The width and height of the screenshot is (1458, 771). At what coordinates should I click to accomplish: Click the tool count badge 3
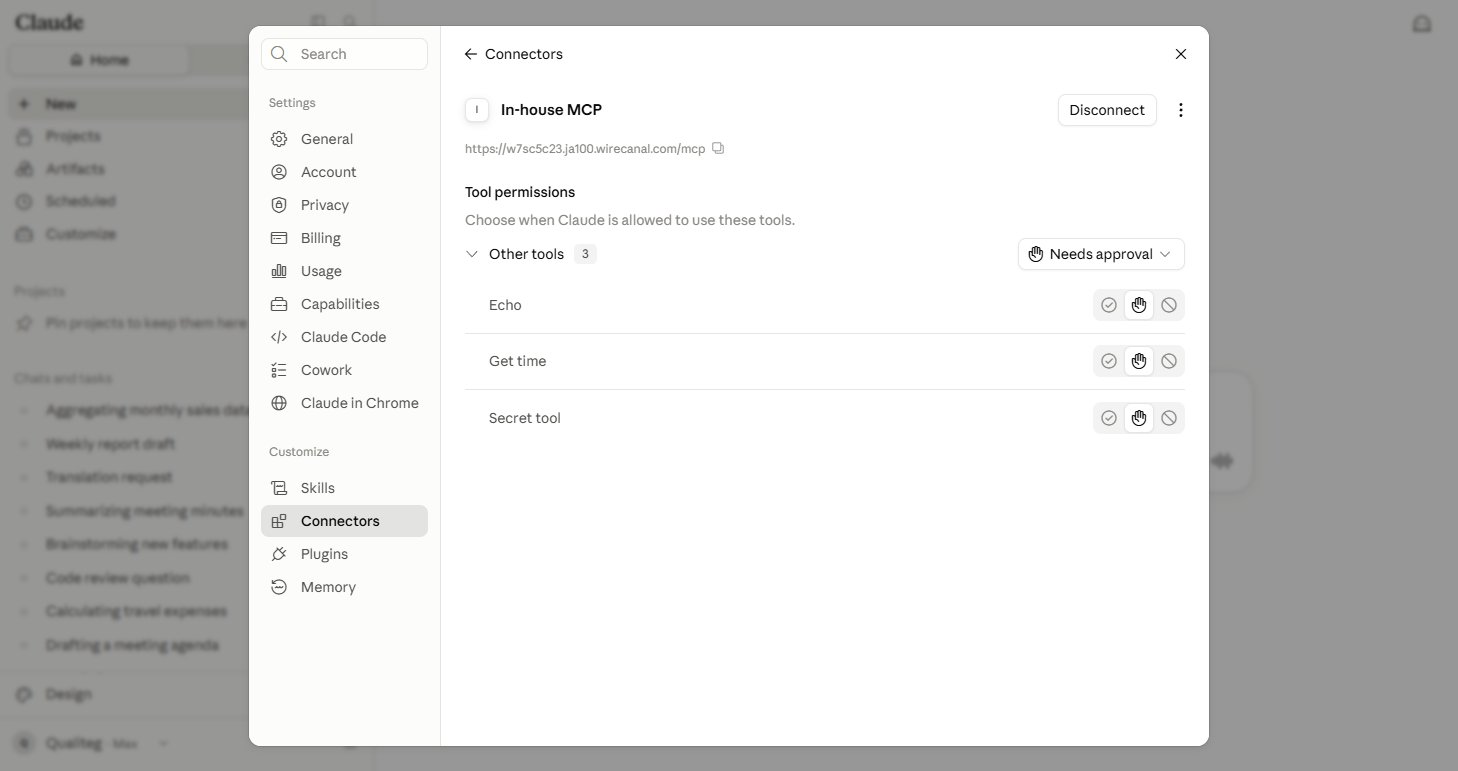tap(585, 254)
